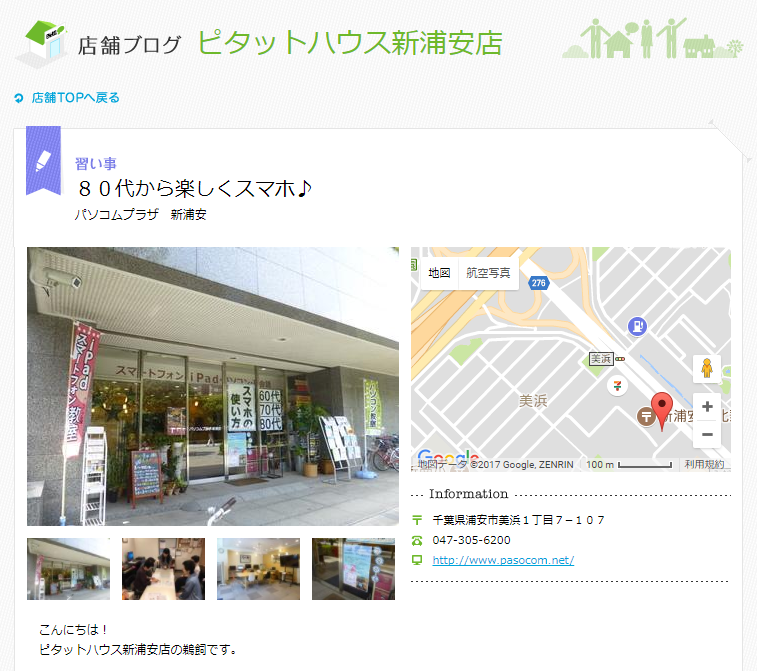The image size is (757, 671).
Task: Click the green house logo icon
Action: 43,44
